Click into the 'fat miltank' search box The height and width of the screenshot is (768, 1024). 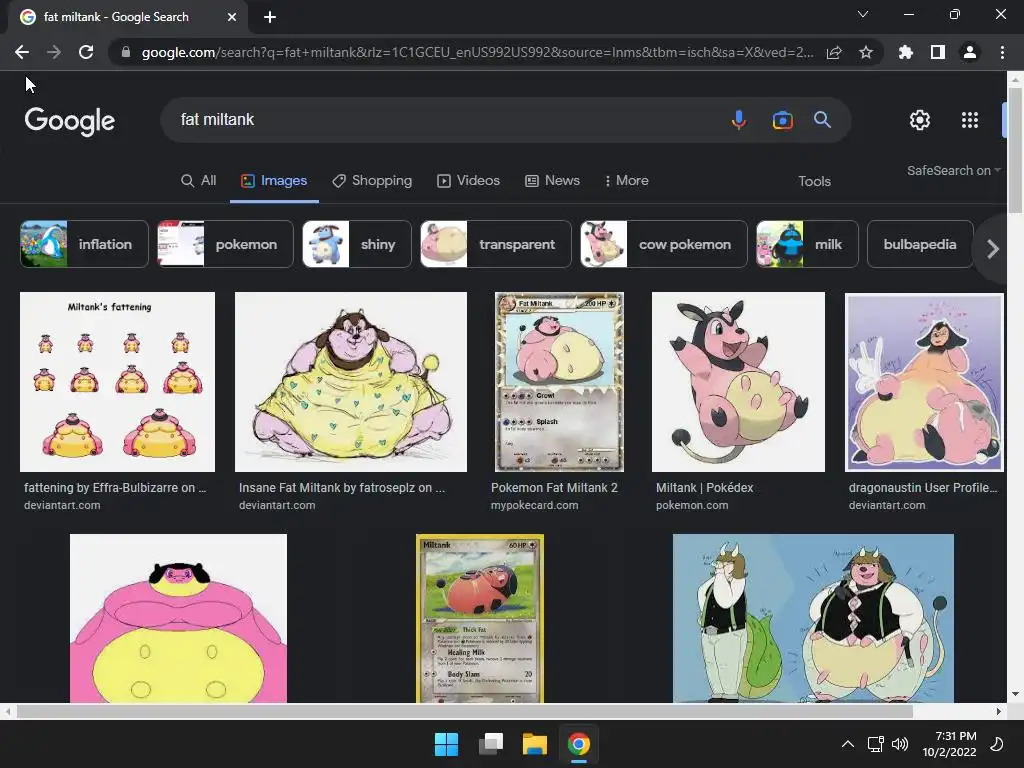(x=444, y=120)
